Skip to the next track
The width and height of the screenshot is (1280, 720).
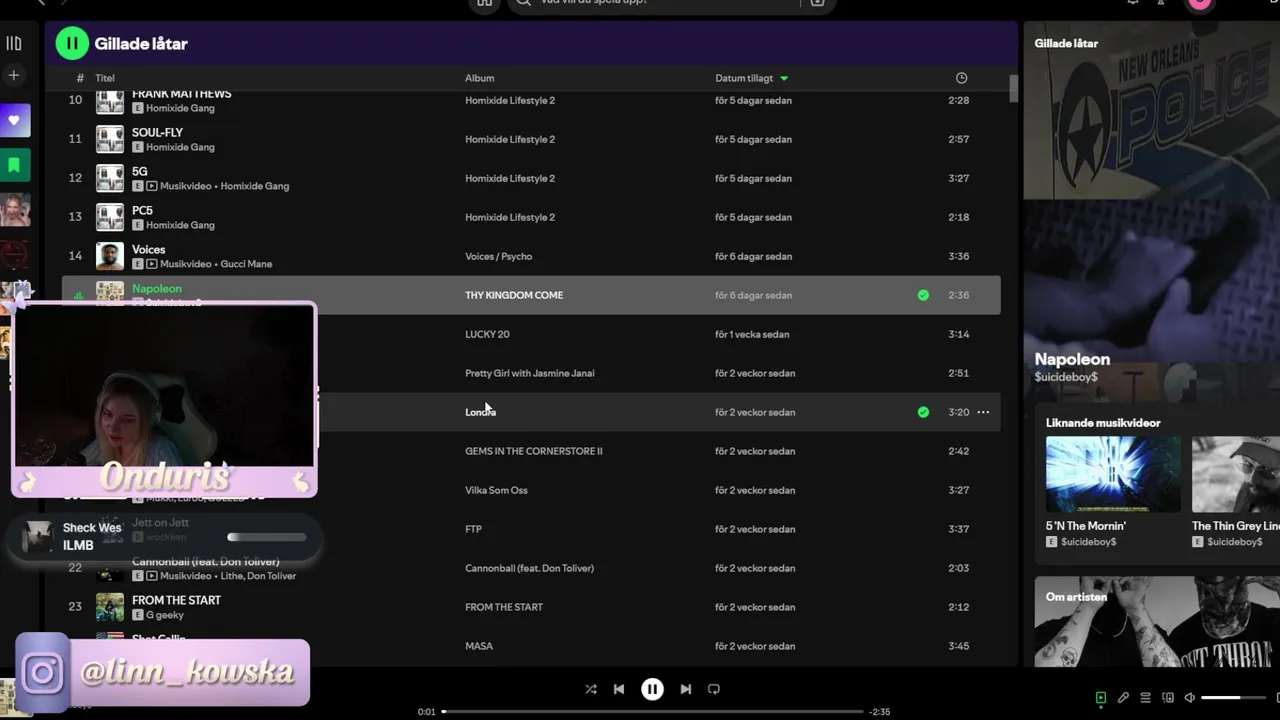[686, 689]
